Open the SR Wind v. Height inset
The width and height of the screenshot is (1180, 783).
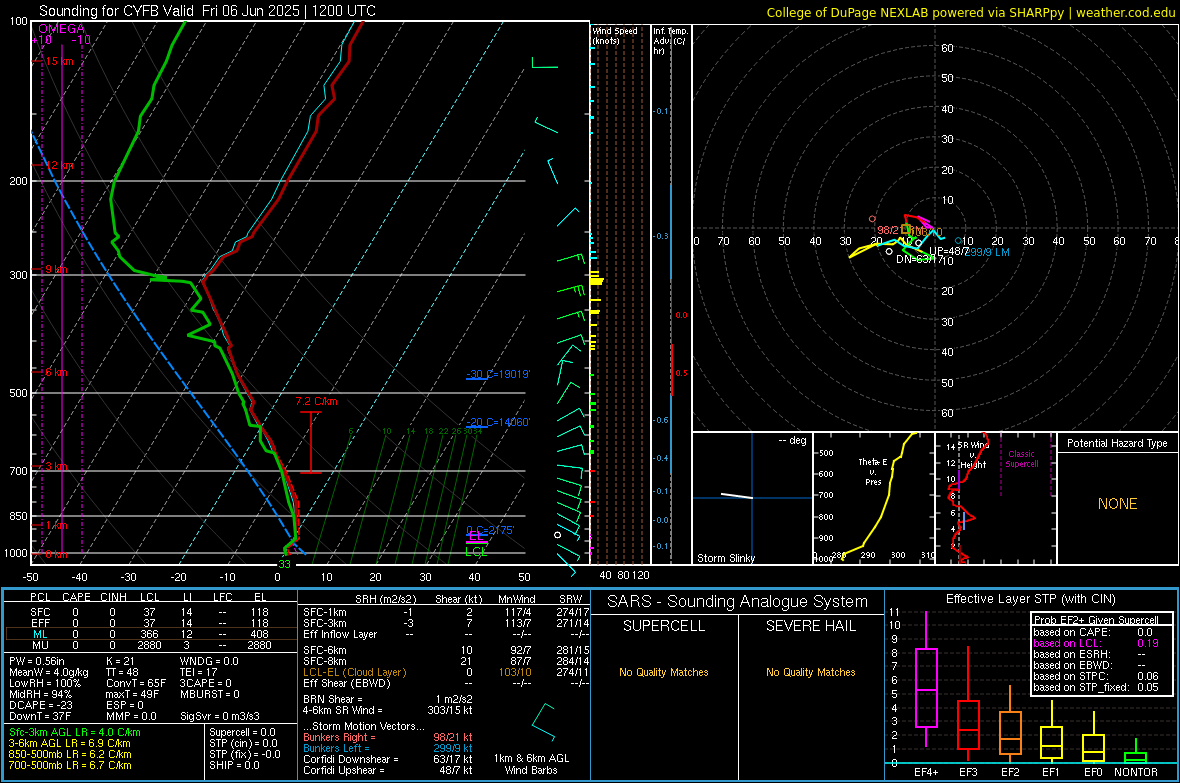tap(996, 498)
